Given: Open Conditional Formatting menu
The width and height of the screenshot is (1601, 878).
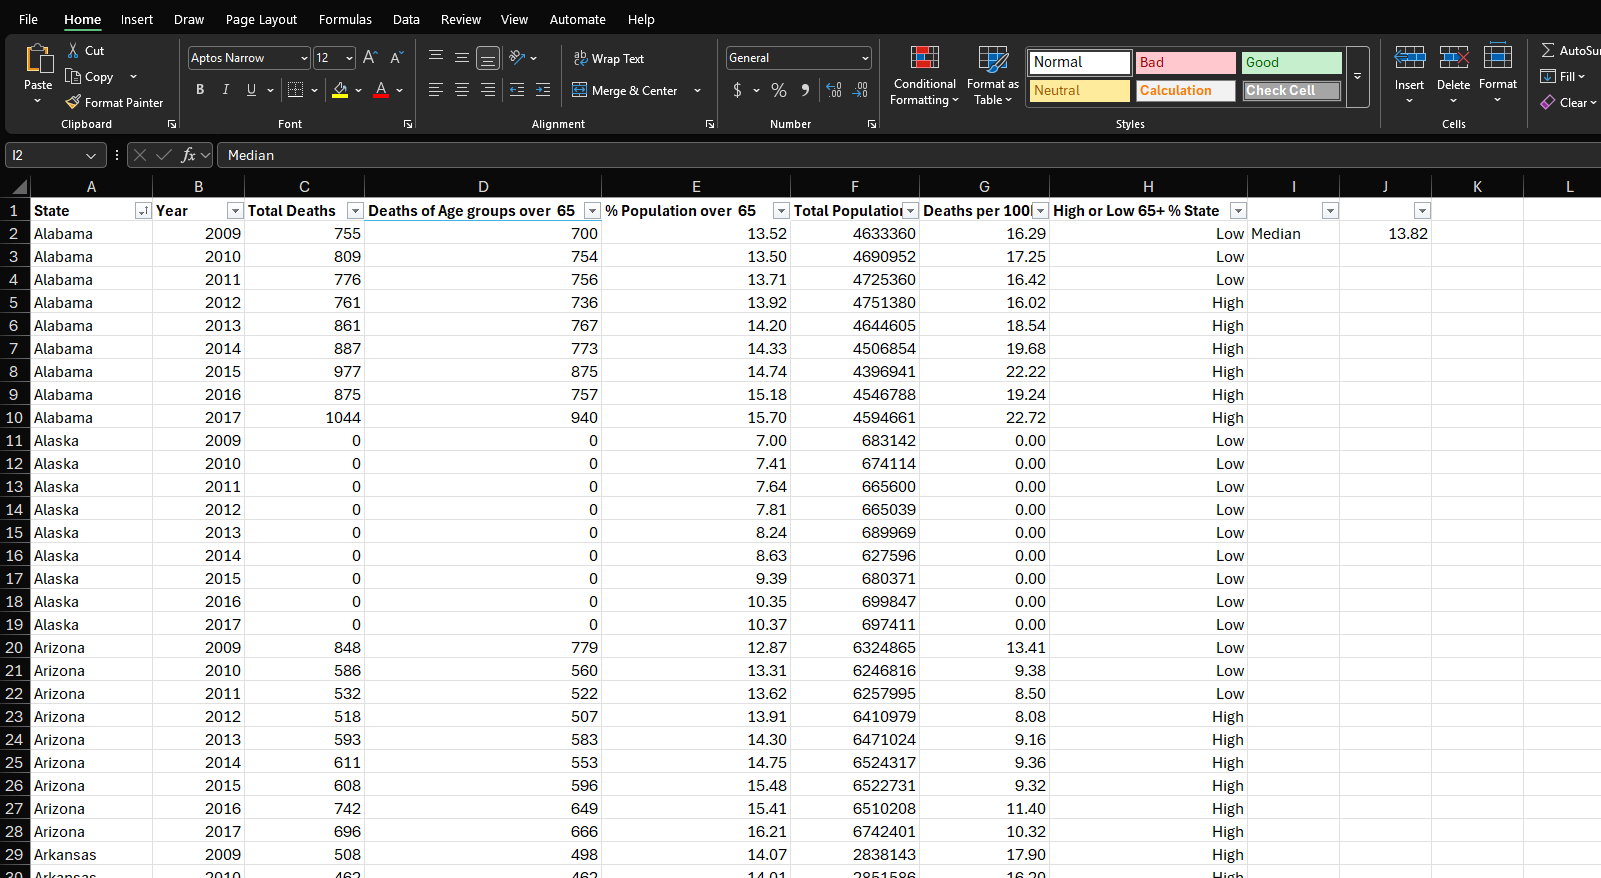Looking at the screenshot, I should (x=925, y=75).
